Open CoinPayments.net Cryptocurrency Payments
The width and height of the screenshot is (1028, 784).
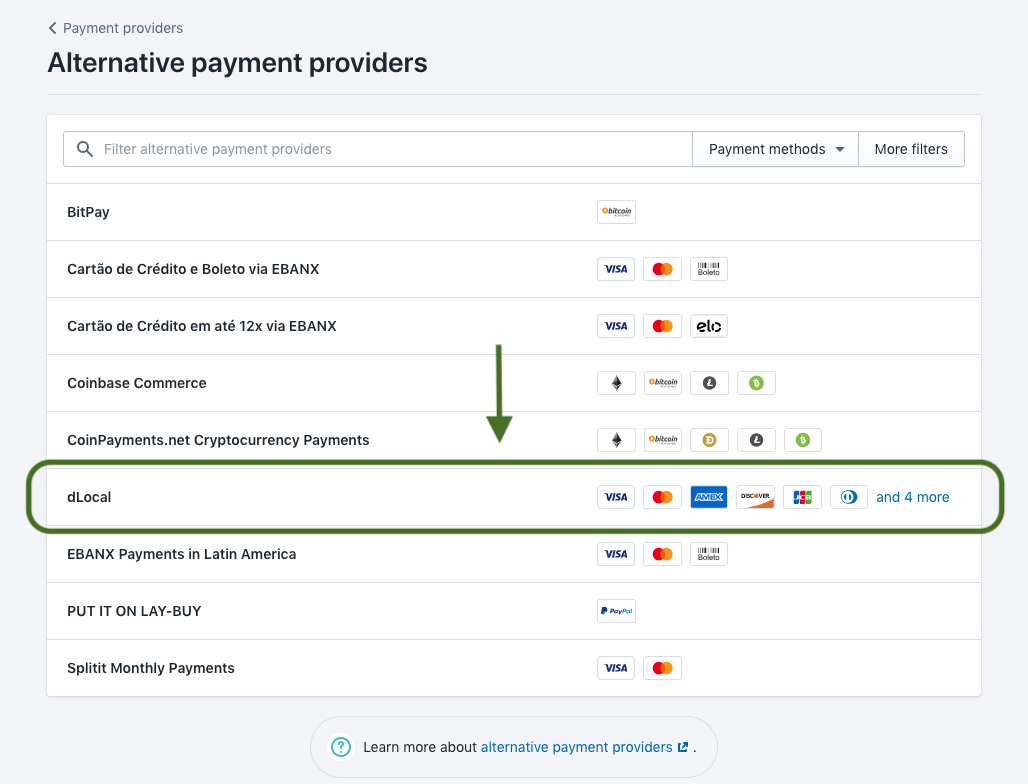coord(514,440)
